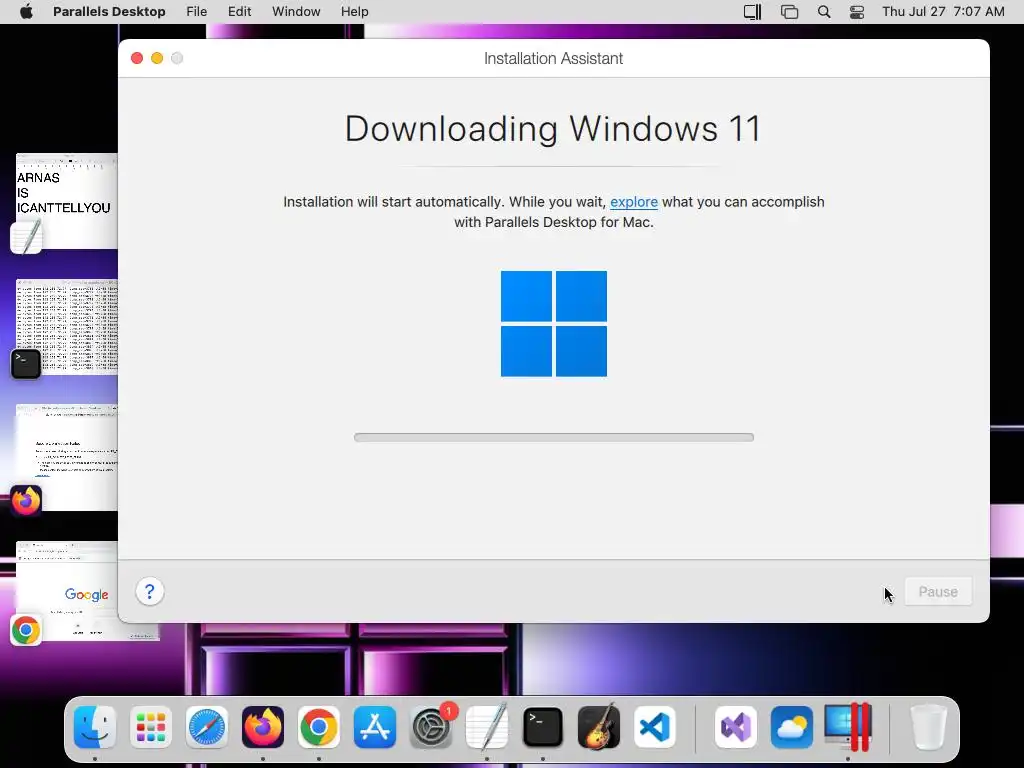The height and width of the screenshot is (768, 1024).
Task: Open the Window menu
Action: coord(296,12)
